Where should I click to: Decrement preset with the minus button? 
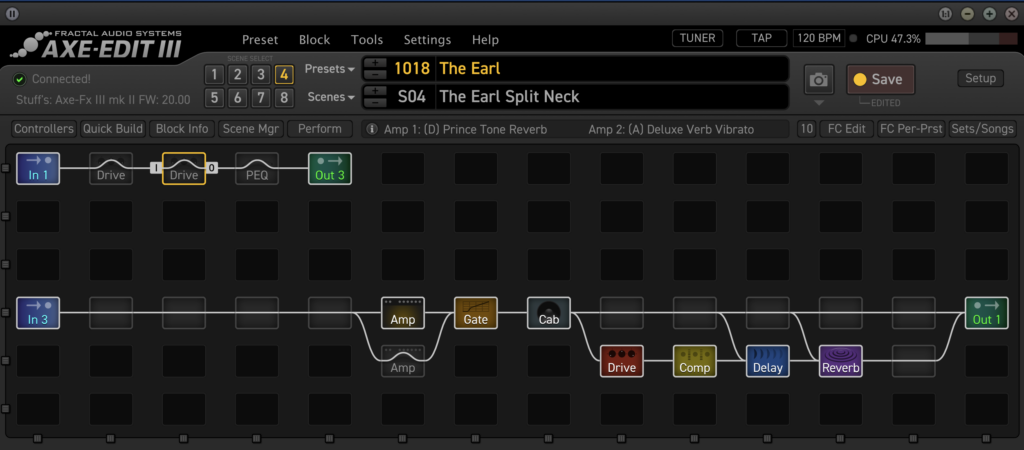tap(375, 74)
